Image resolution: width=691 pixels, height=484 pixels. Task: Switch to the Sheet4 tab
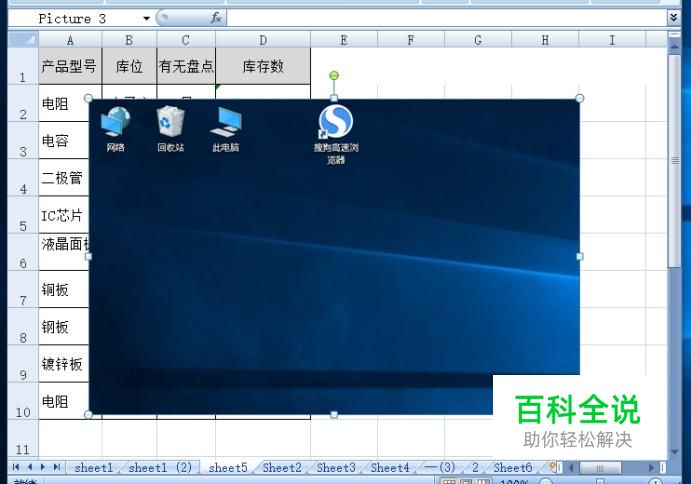(x=390, y=467)
